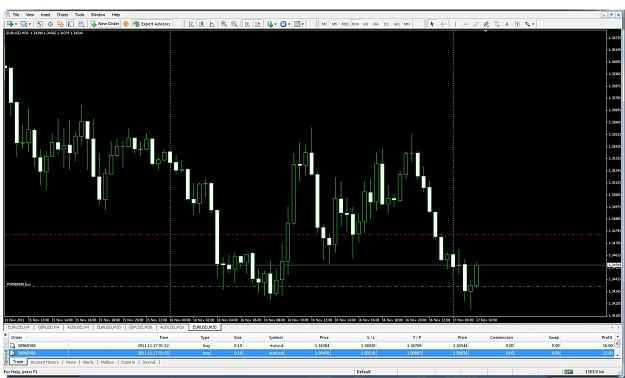Open the Arrows objects dropdown
625x378 pixels.
pos(529,24)
